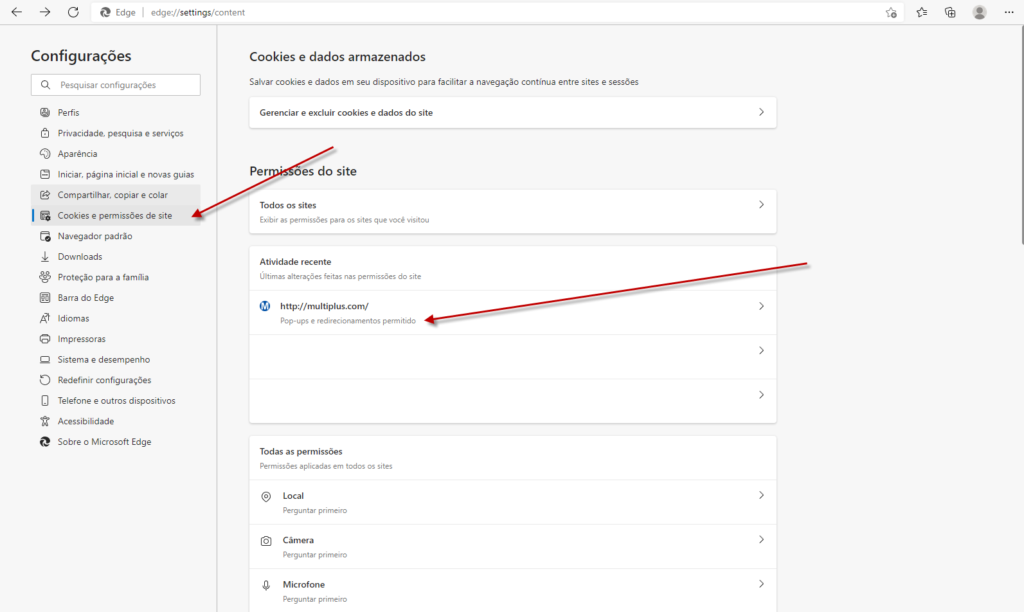Open the Collections icon in toolbar

(950, 12)
